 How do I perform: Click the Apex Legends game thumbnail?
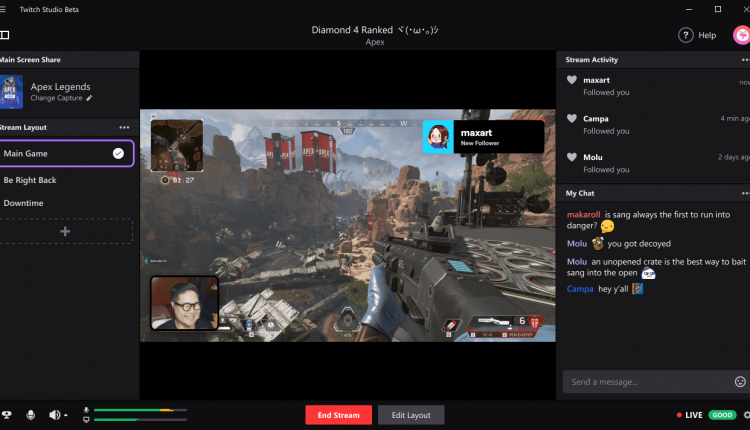[11, 92]
